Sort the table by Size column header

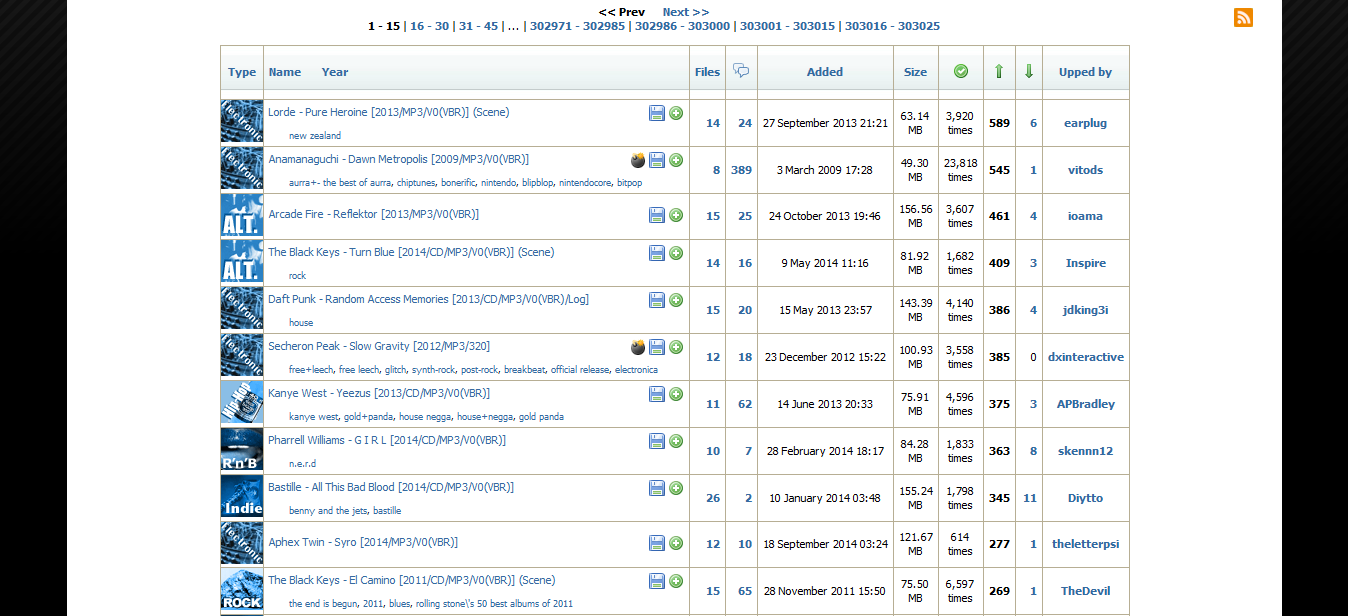click(915, 72)
